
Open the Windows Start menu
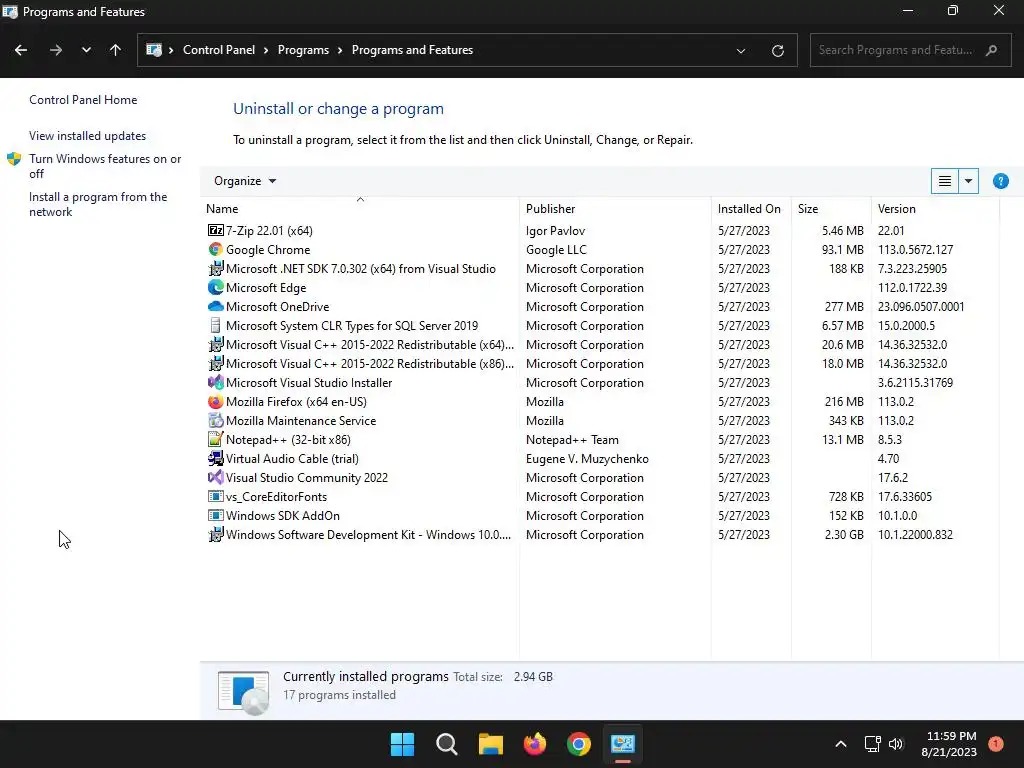[402, 744]
